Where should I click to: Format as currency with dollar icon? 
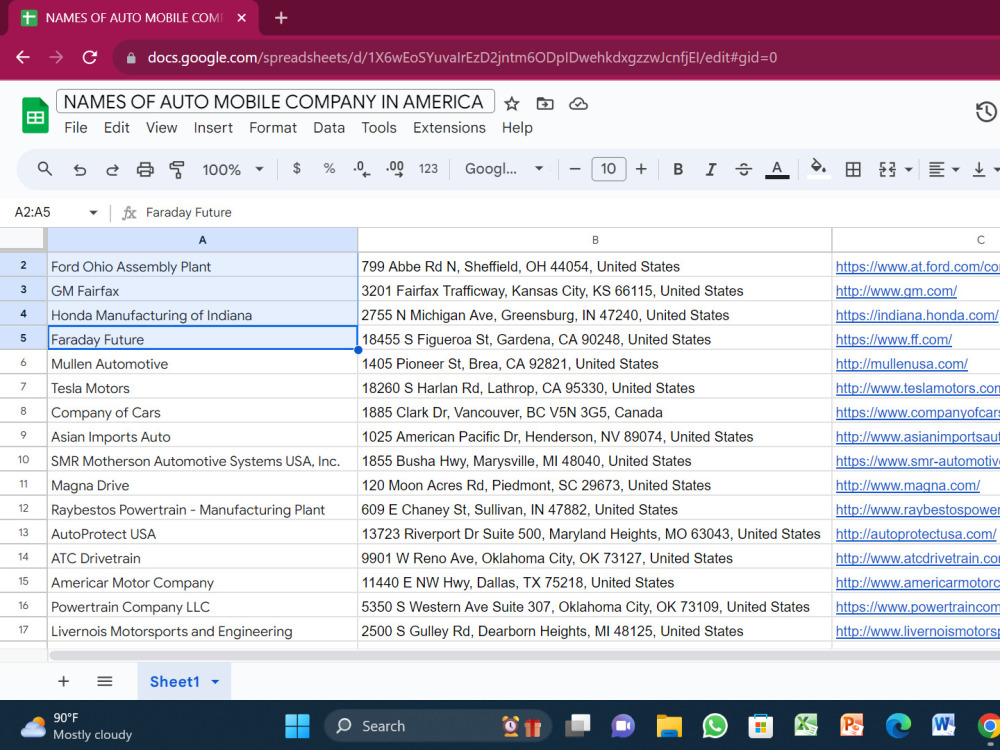click(x=297, y=169)
